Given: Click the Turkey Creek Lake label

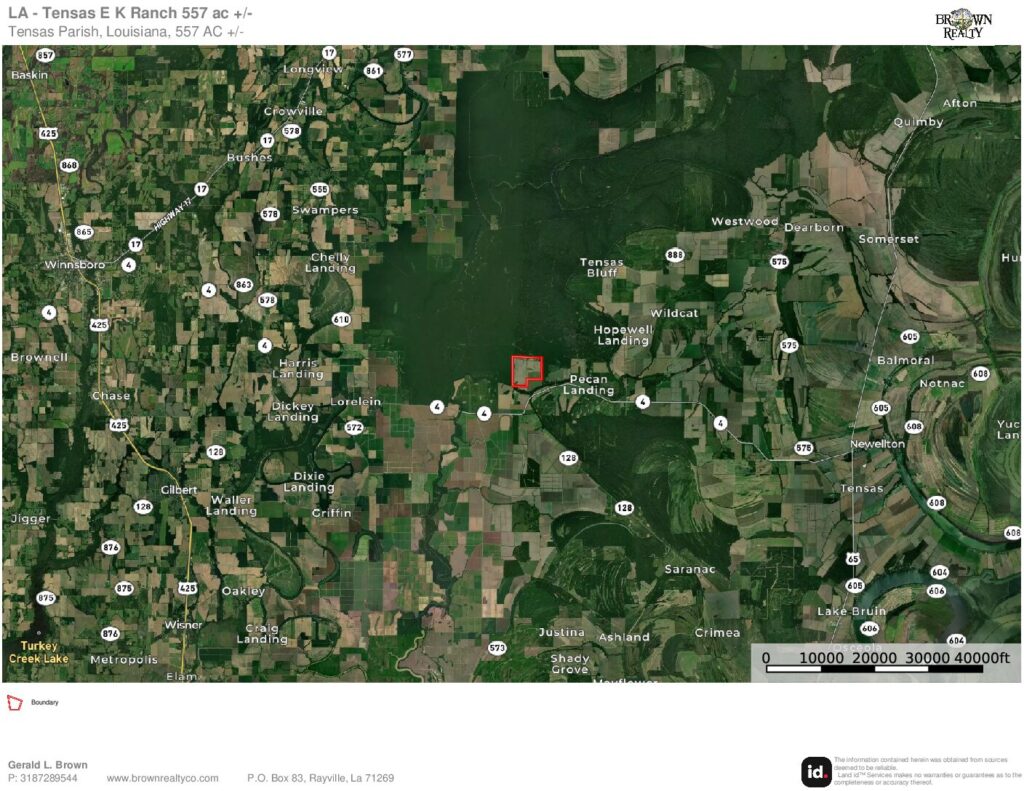Looking at the screenshot, I should pyautogui.click(x=39, y=652).
